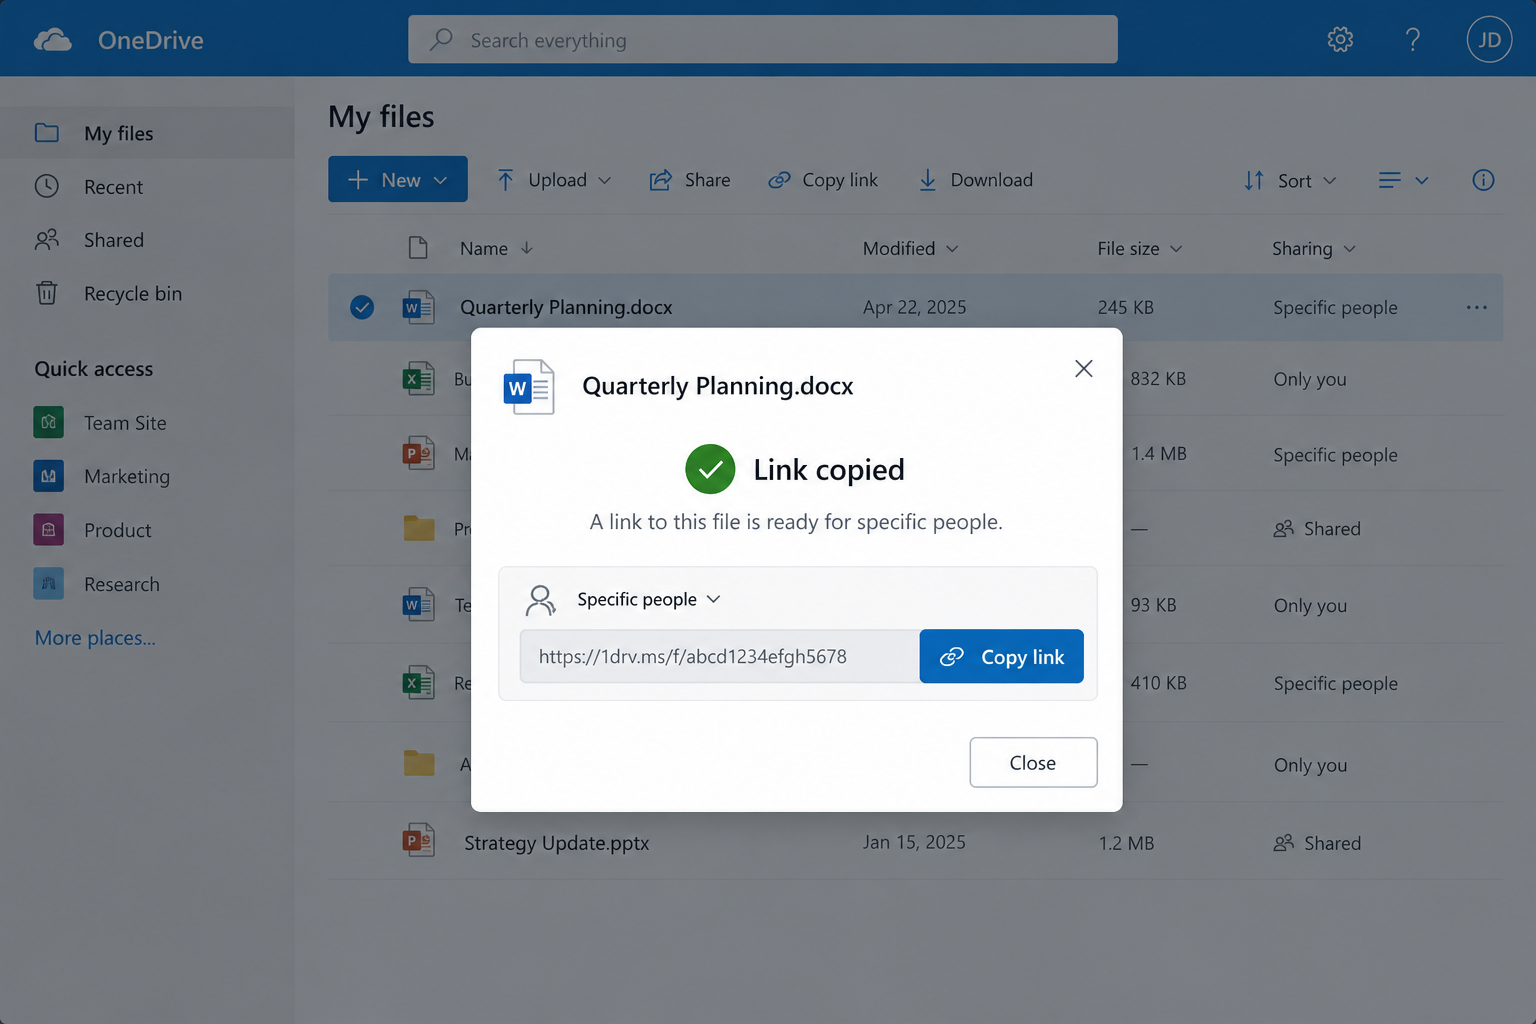
Task: Click the PowerPoint icon for Strategy Update.pptx
Action: (x=418, y=841)
